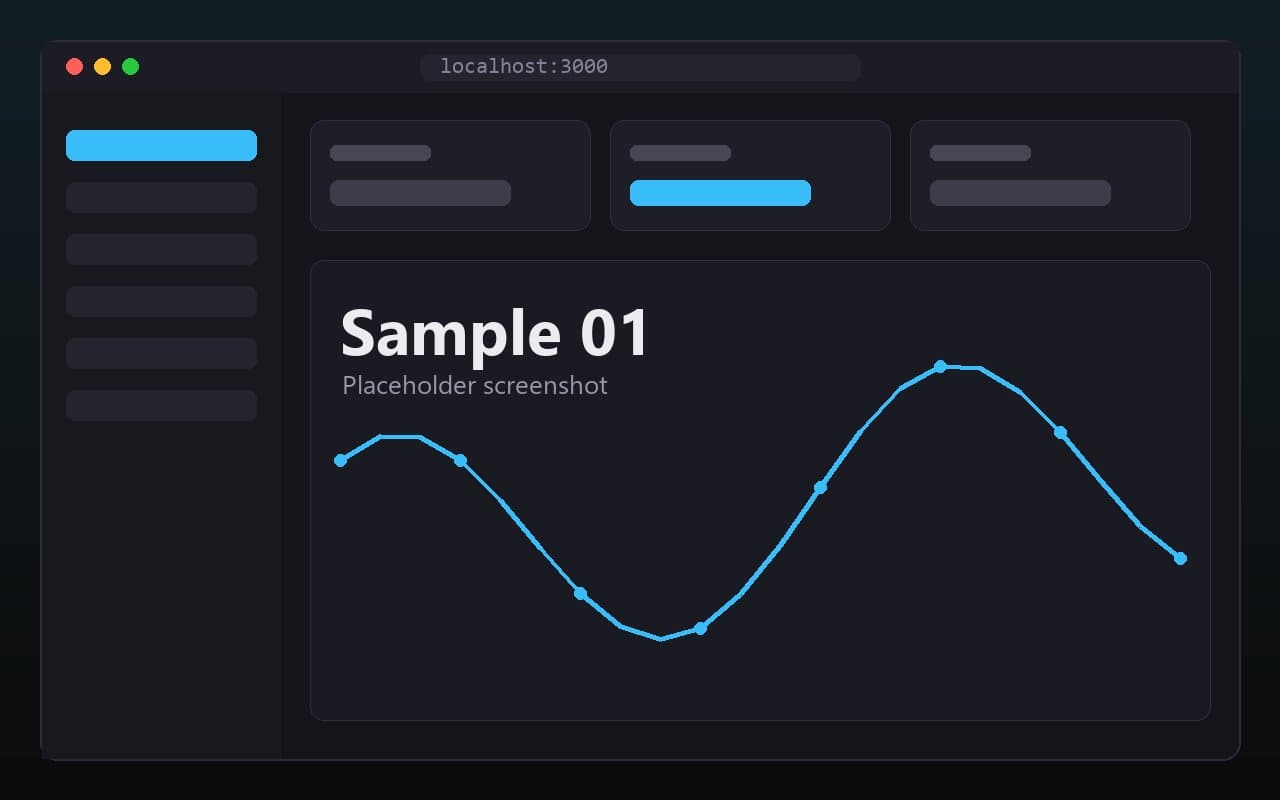Screen dimensions: 1280x800
Task: Select the gray sidebar item directly below the blue one
Action: 161,197
